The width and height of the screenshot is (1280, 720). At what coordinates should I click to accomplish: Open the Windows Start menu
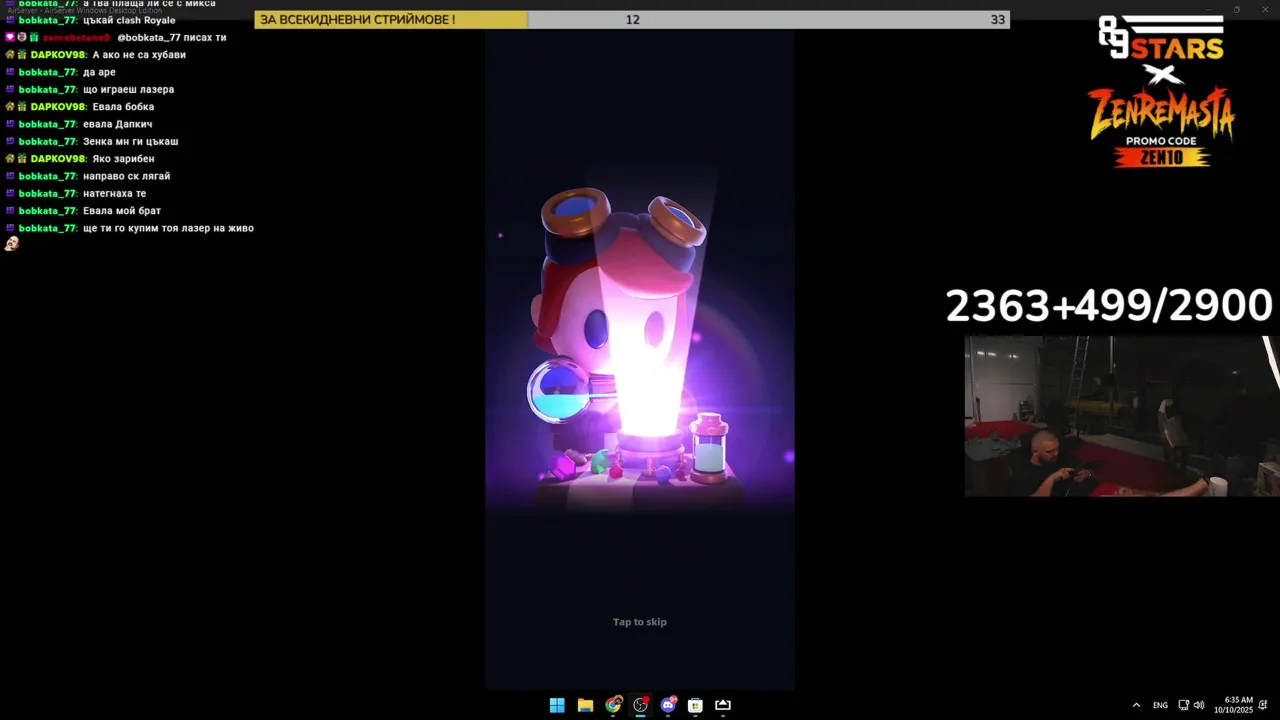pyautogui.click(x=557, y=705)
